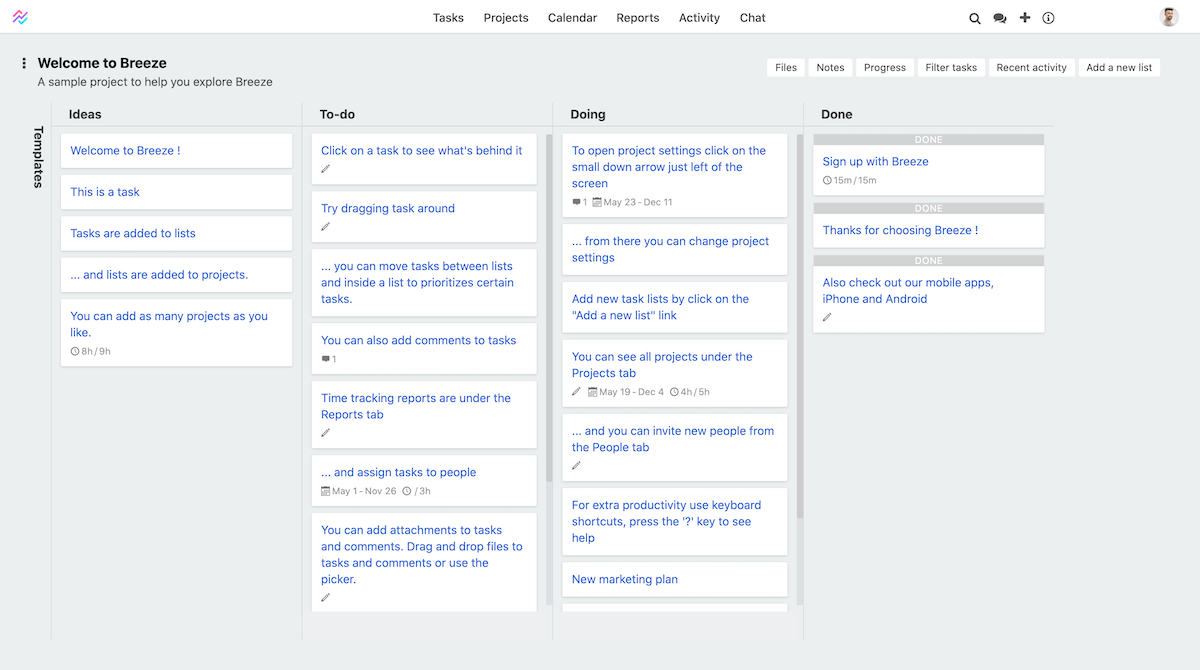Open Recent activity
This screenshot has height=670, width=1200.
click(1032, 67)
